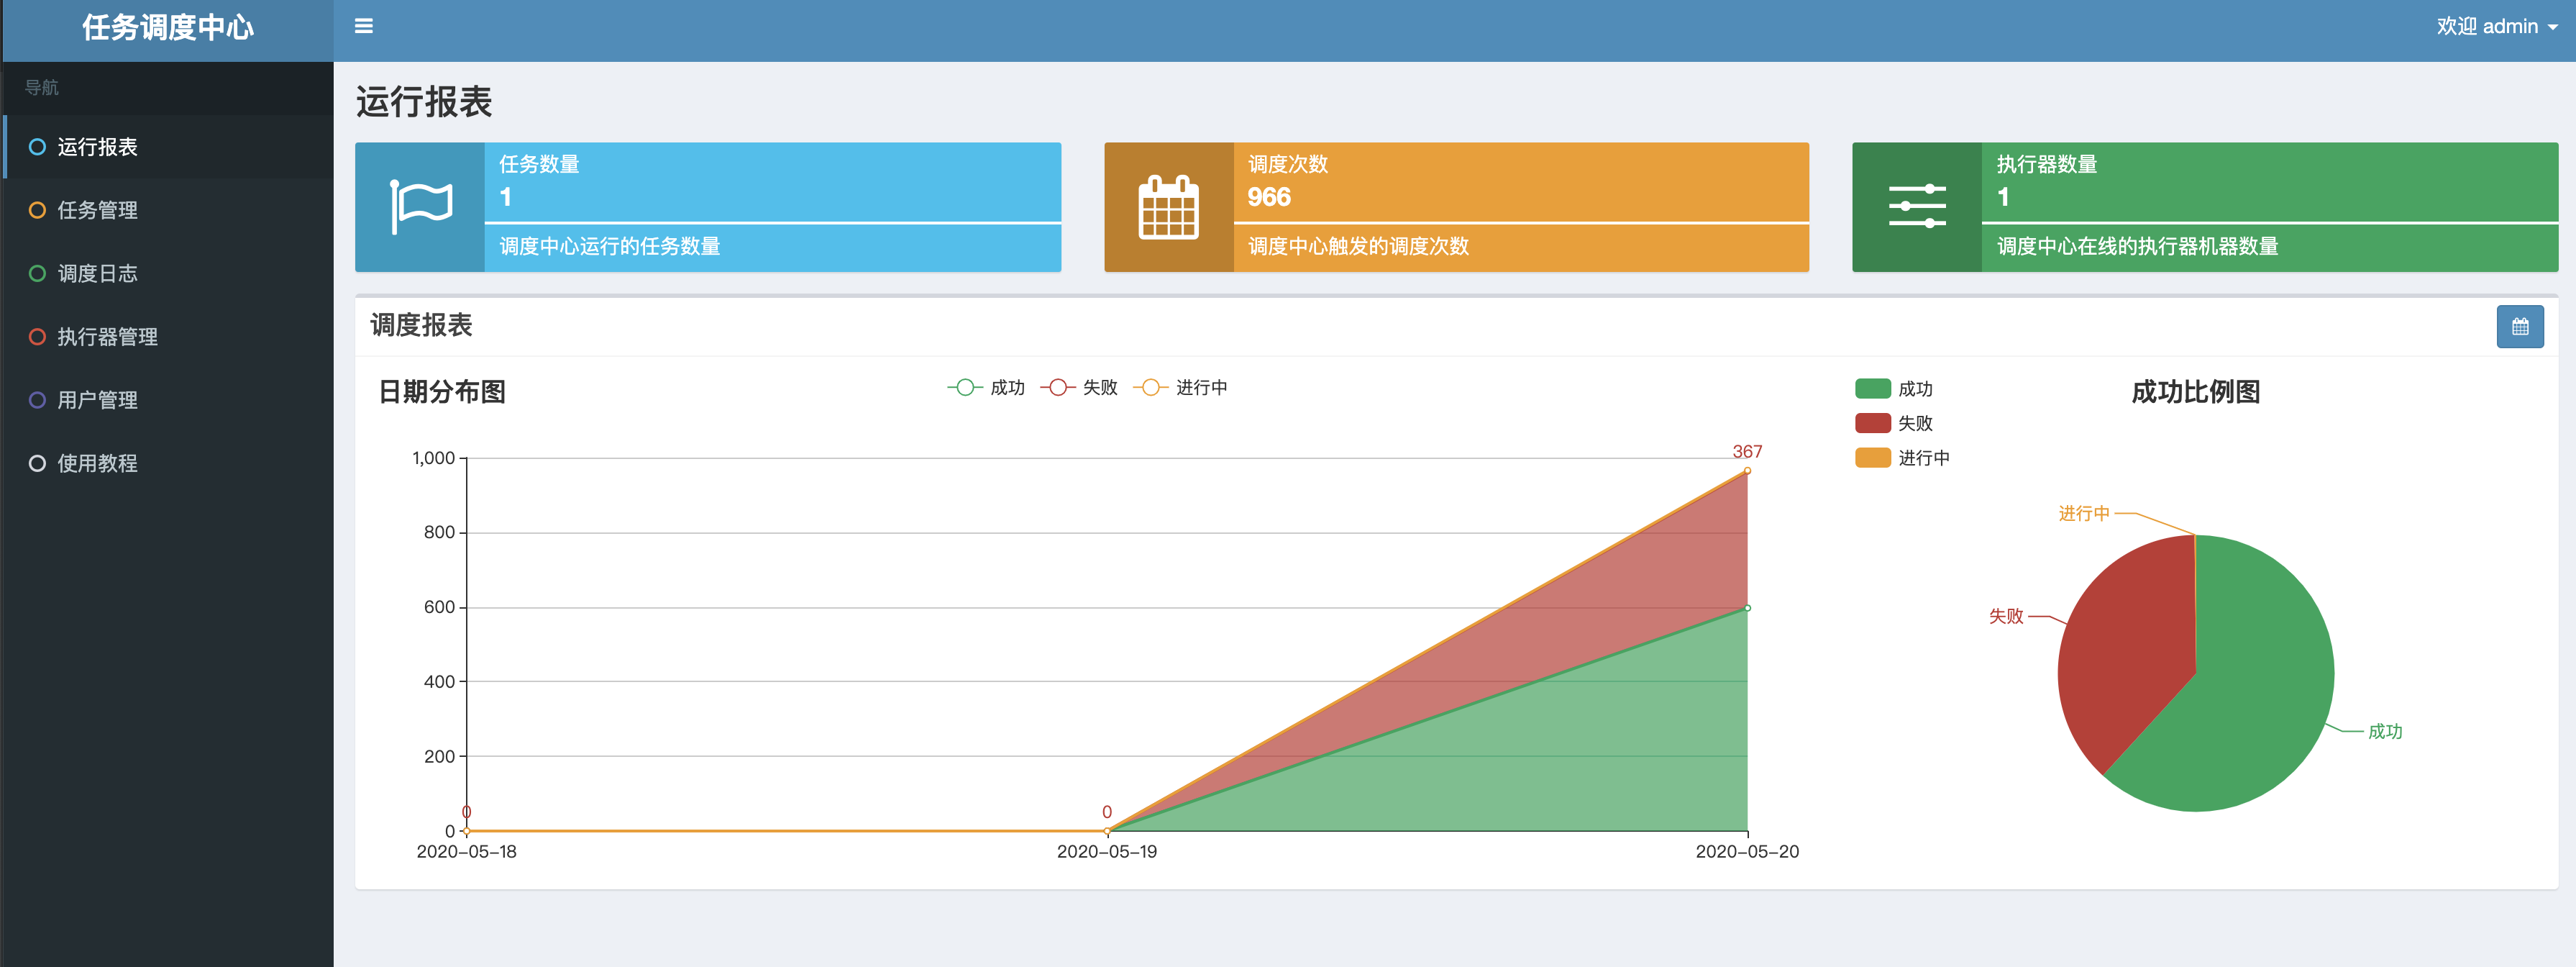Click the circle icon beside 执行器管理
Image resolution: width=2576 pixels, height=967 pixels.
pyautogui.click(x=37, y=337)
